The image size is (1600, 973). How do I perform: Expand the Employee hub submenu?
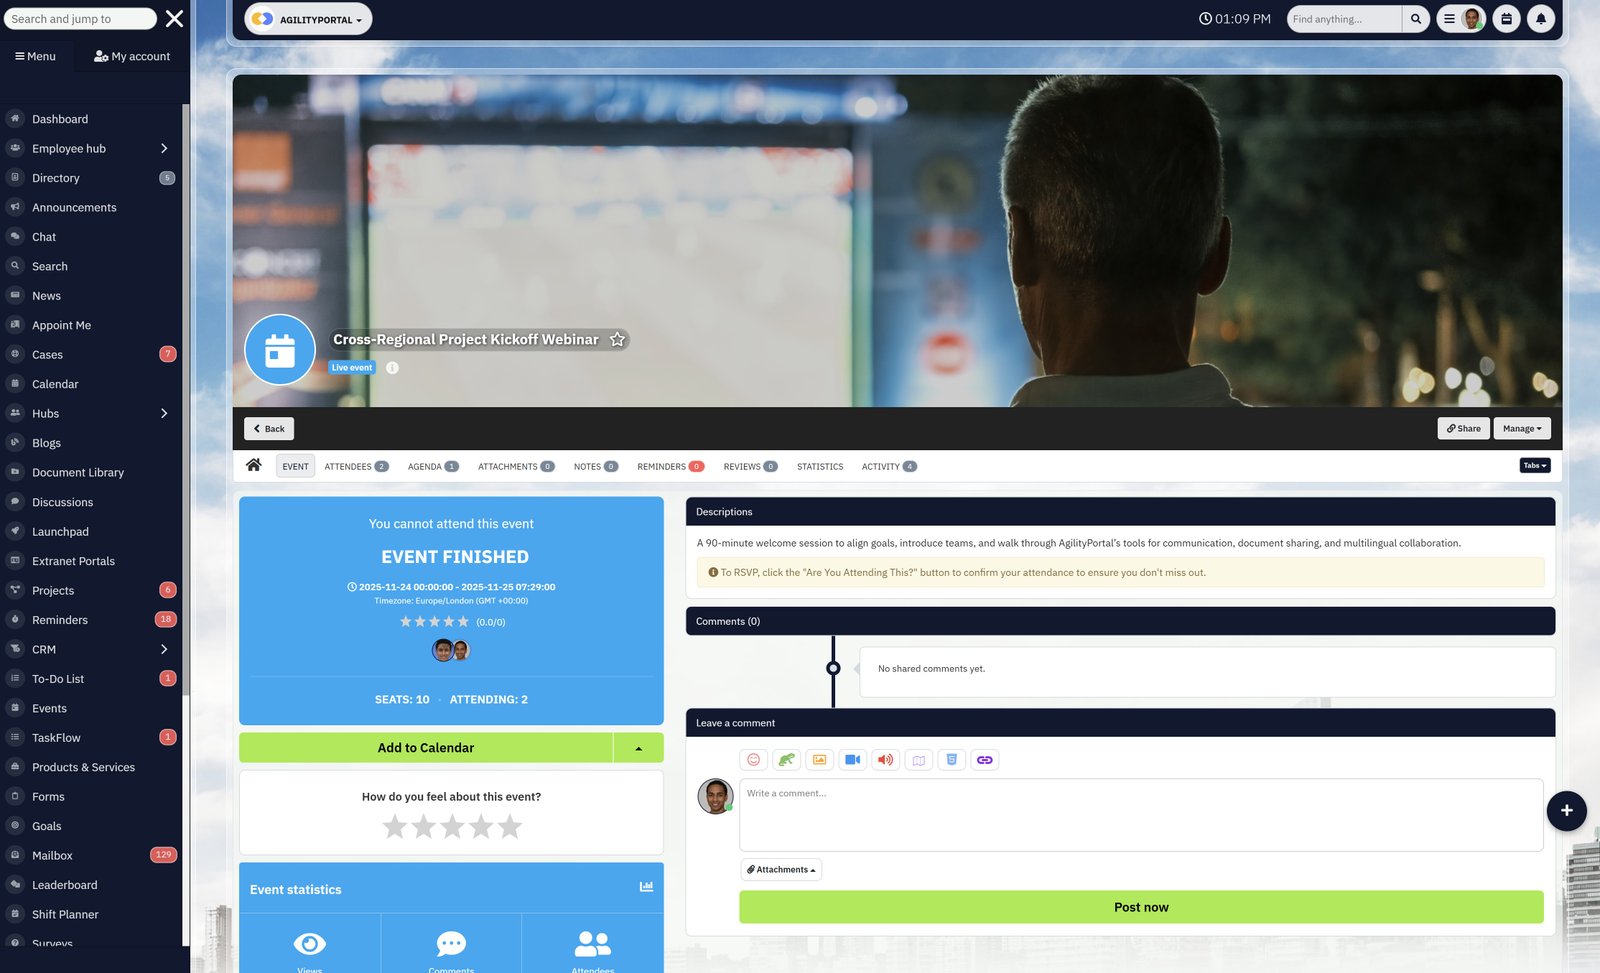(164, 149)
